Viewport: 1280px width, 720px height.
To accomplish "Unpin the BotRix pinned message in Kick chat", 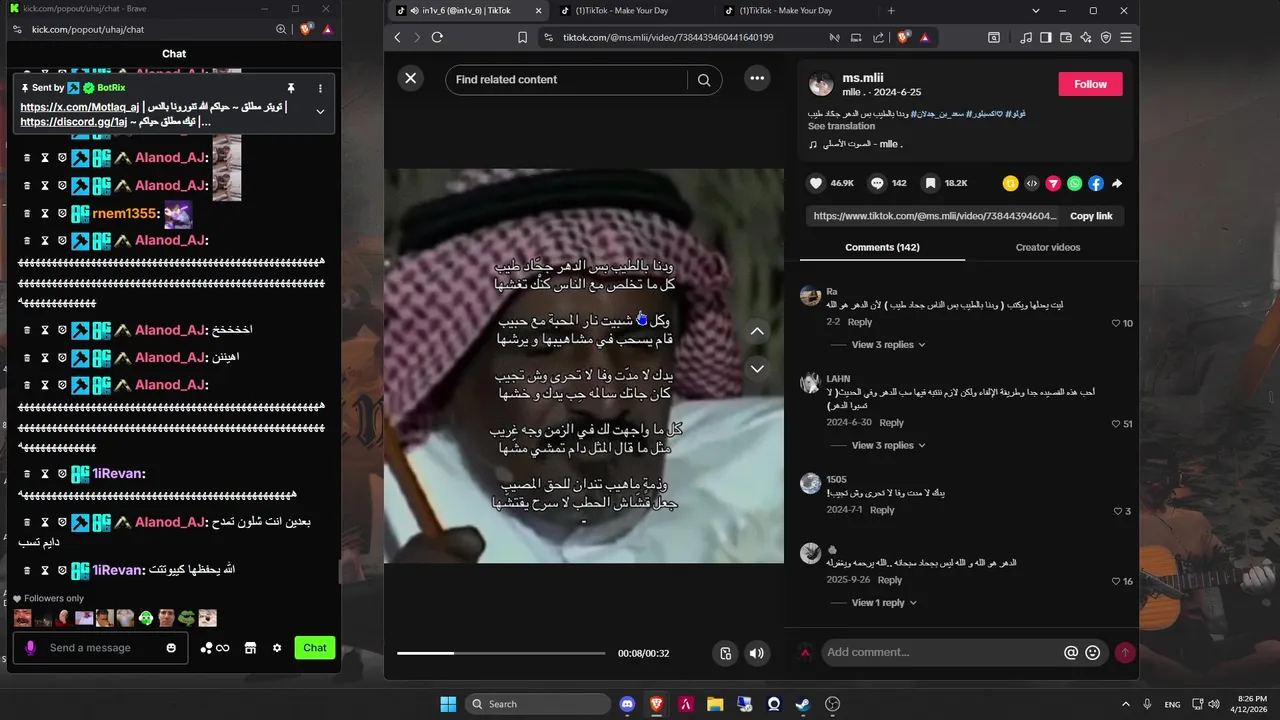I will 291,88.
